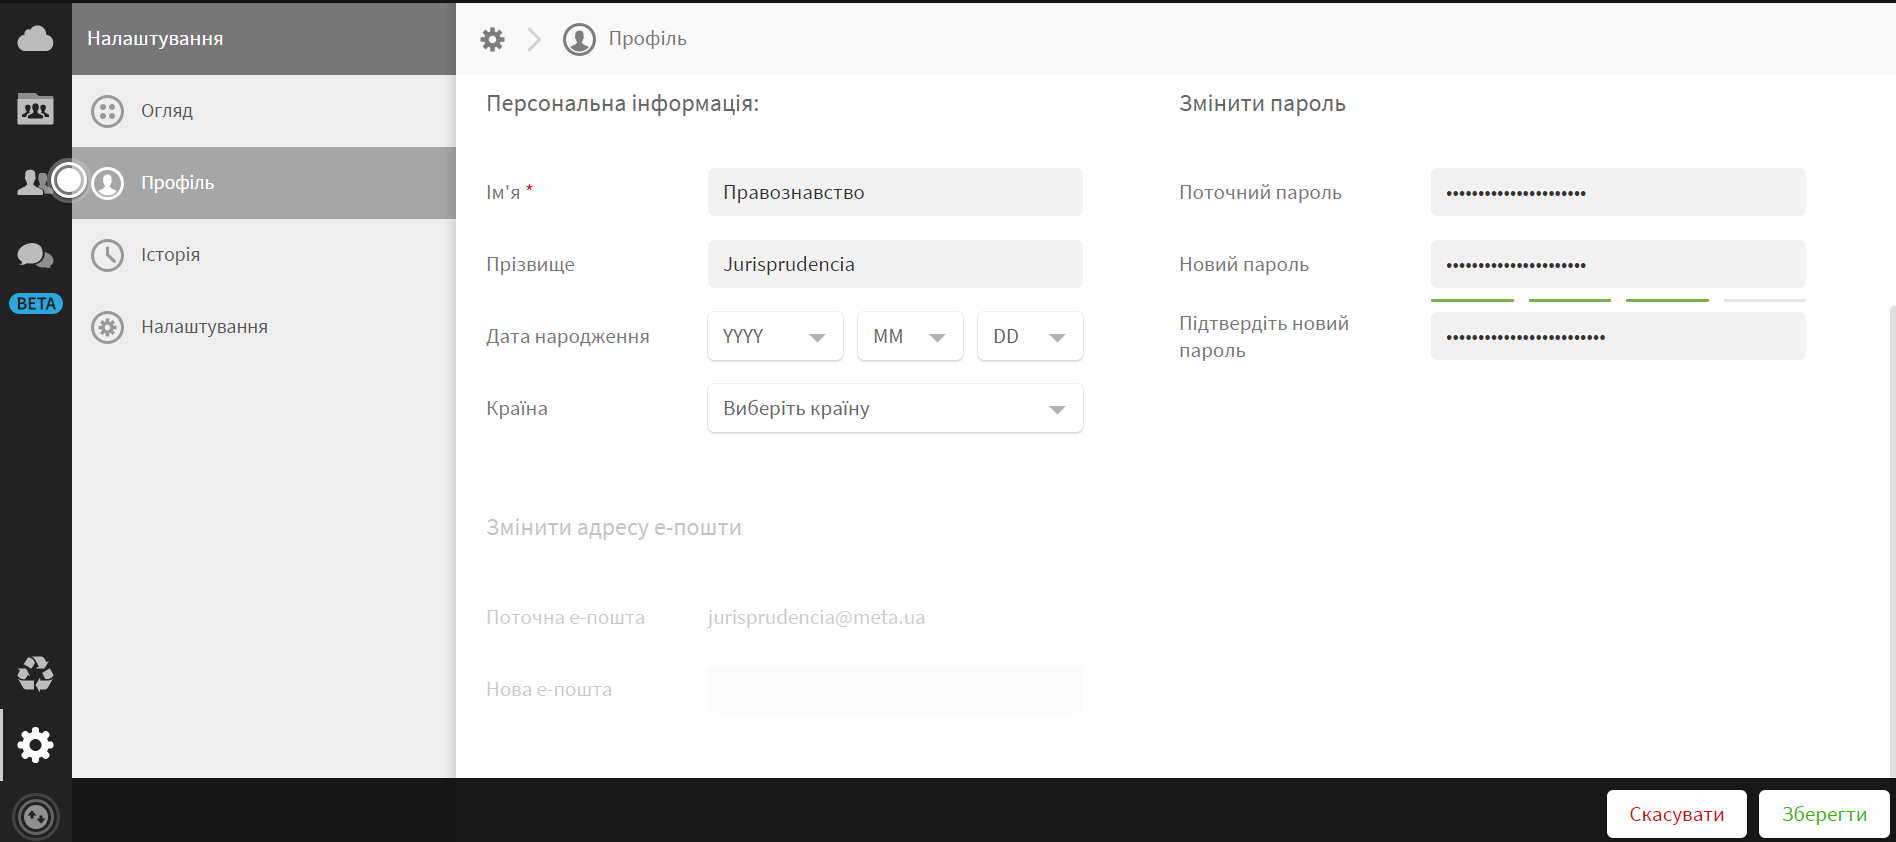The image size is (1896, 842).
Task: Click the jurisprudencia@meta.ua email text
Action: point(816,617)
